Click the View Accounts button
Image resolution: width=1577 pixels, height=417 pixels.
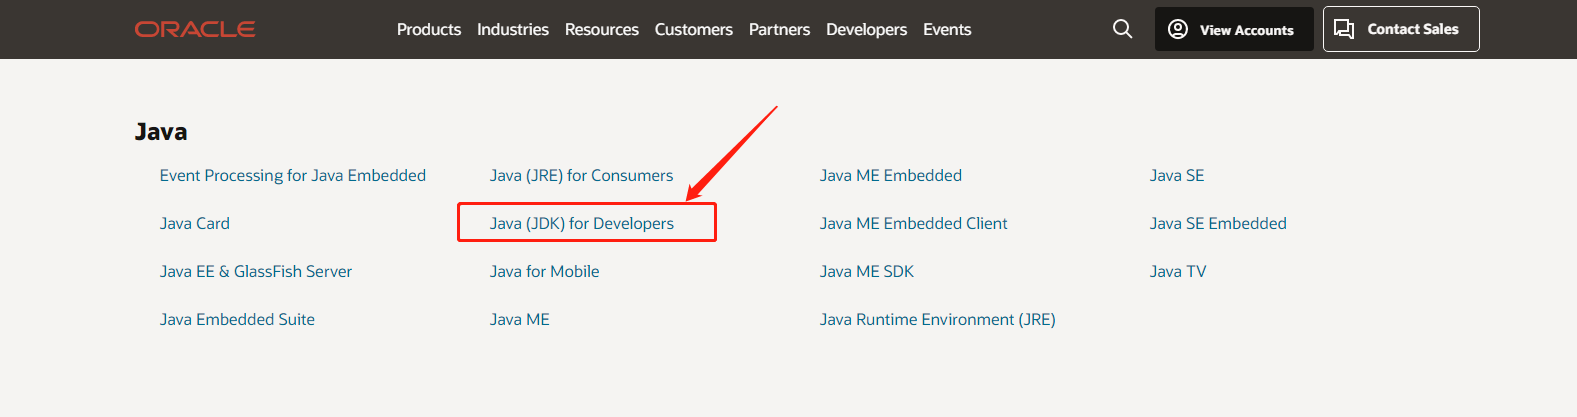click(1234, 29)
